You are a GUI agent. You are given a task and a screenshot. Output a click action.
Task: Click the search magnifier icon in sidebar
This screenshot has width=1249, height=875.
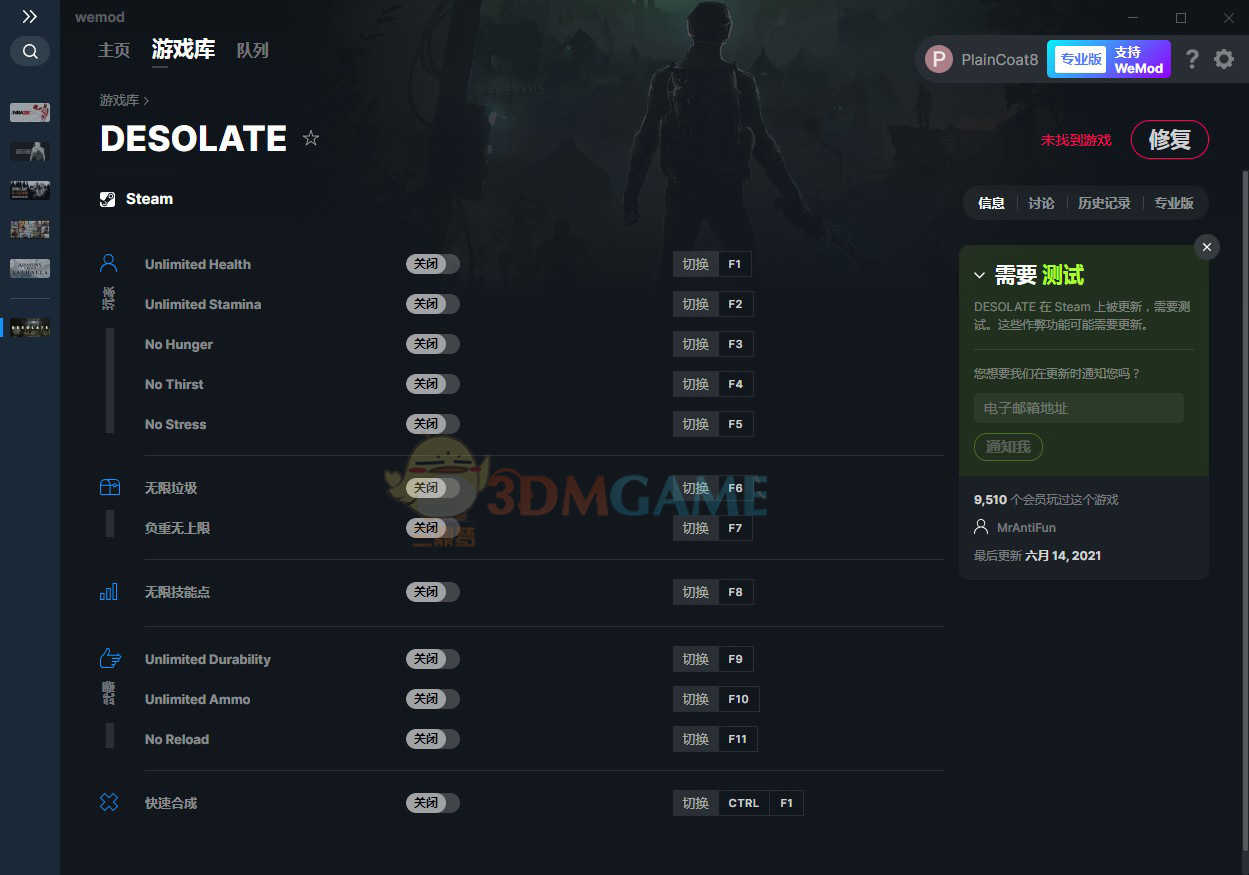tap(30, 51)
